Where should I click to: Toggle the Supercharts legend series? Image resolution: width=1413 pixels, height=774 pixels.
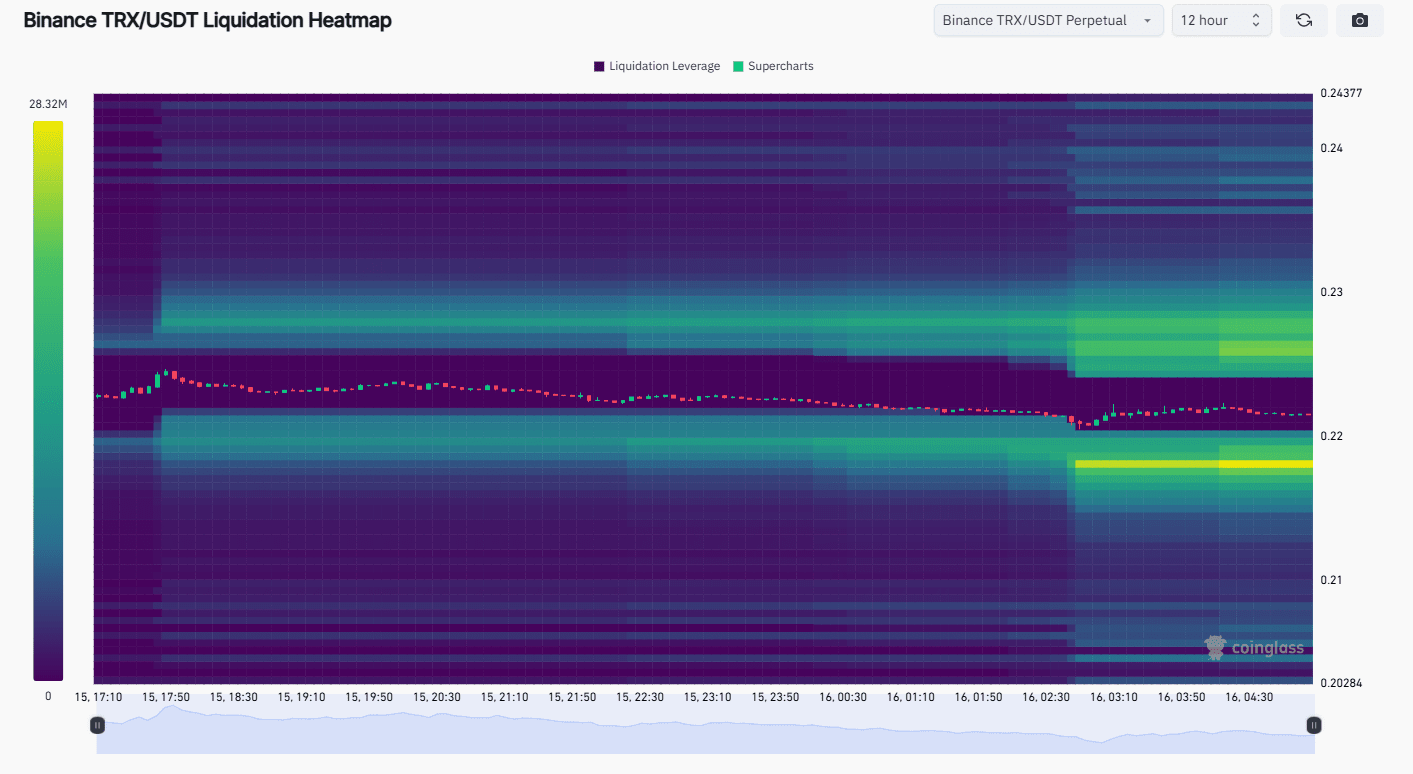[773, 66]
